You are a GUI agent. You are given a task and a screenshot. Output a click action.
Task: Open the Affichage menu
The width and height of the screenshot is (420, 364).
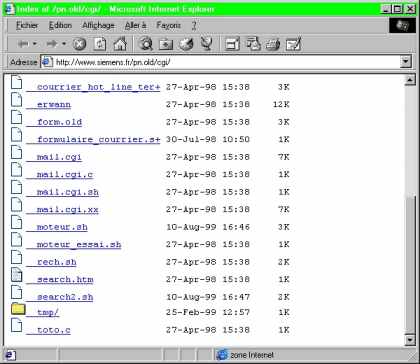98,25
